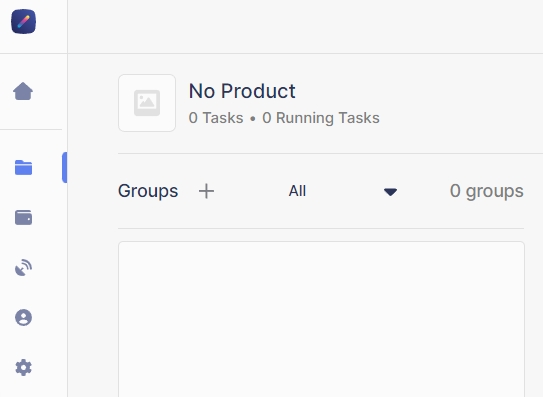This screenshot has height=397, width=543.
Task: Select the No Product title
Action: point(242,91)
